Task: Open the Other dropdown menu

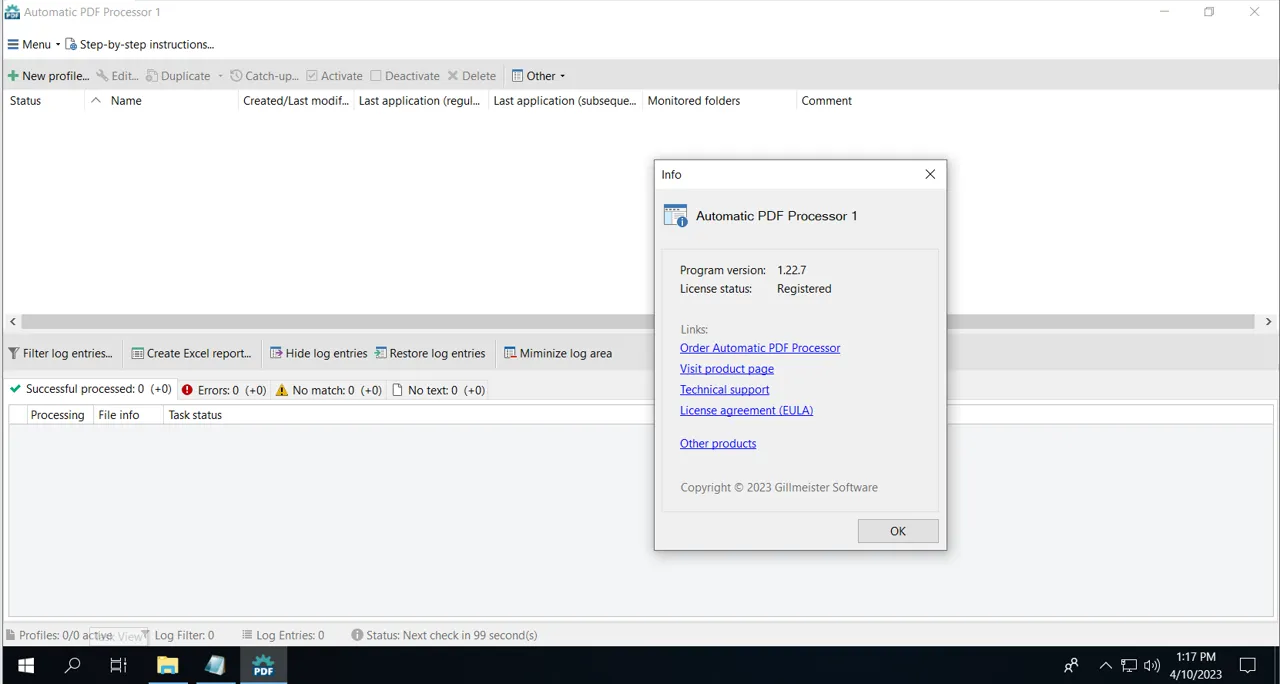Action: tap(538, 76)
